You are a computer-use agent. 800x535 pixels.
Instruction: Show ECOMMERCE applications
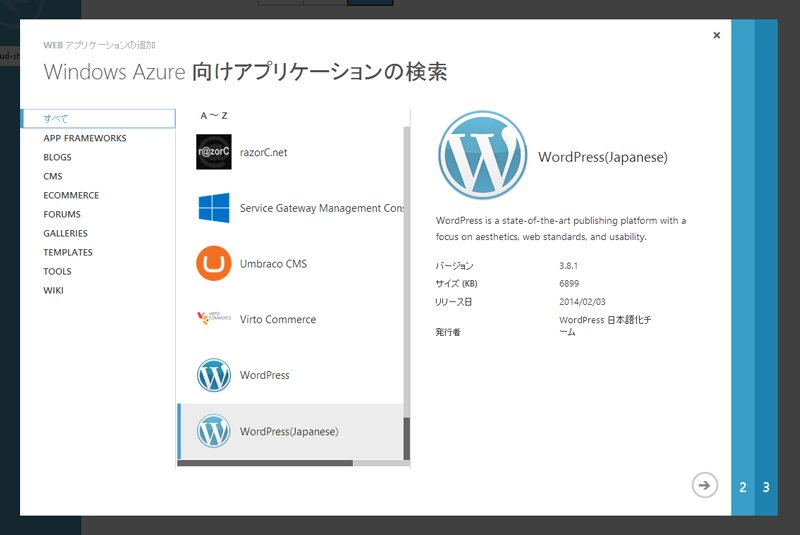(71, 195)
